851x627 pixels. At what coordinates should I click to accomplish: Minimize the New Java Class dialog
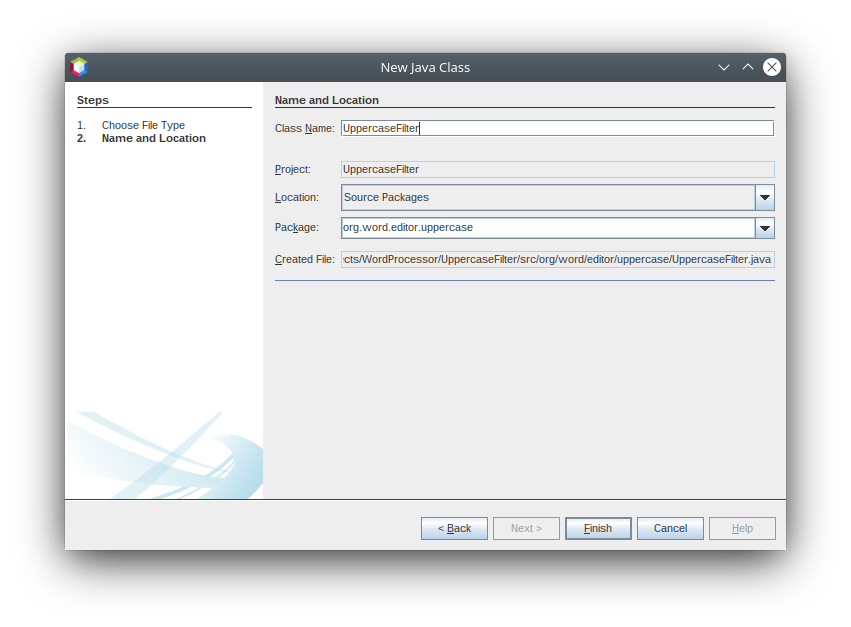(x=724, y=67)
